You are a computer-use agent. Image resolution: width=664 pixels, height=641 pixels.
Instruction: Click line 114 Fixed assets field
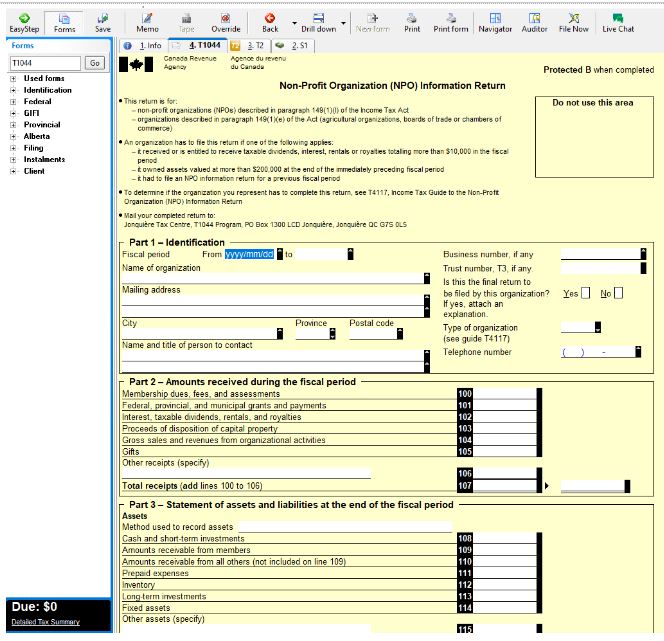[504, 608]
